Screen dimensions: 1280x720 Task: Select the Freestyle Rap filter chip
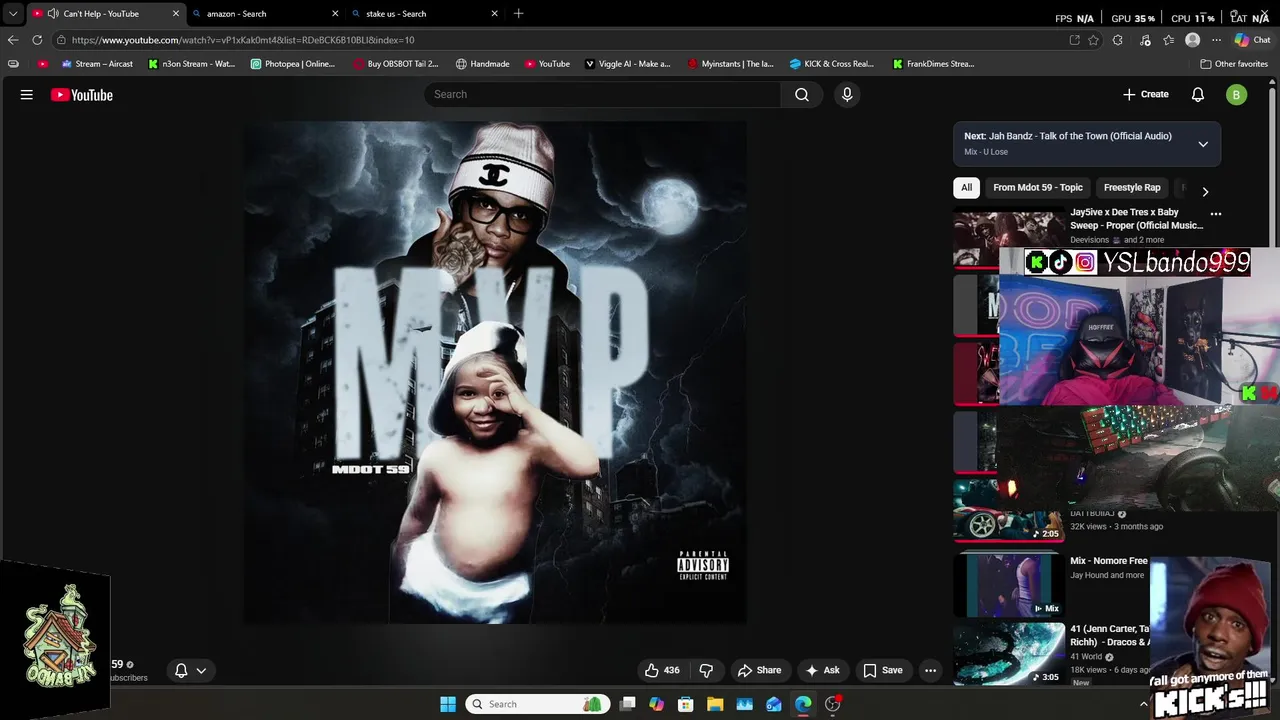click(1132, 187)
